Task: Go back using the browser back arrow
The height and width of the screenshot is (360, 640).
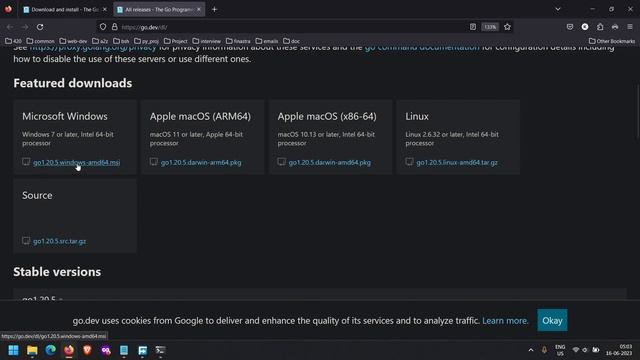Action: [10, 27]
